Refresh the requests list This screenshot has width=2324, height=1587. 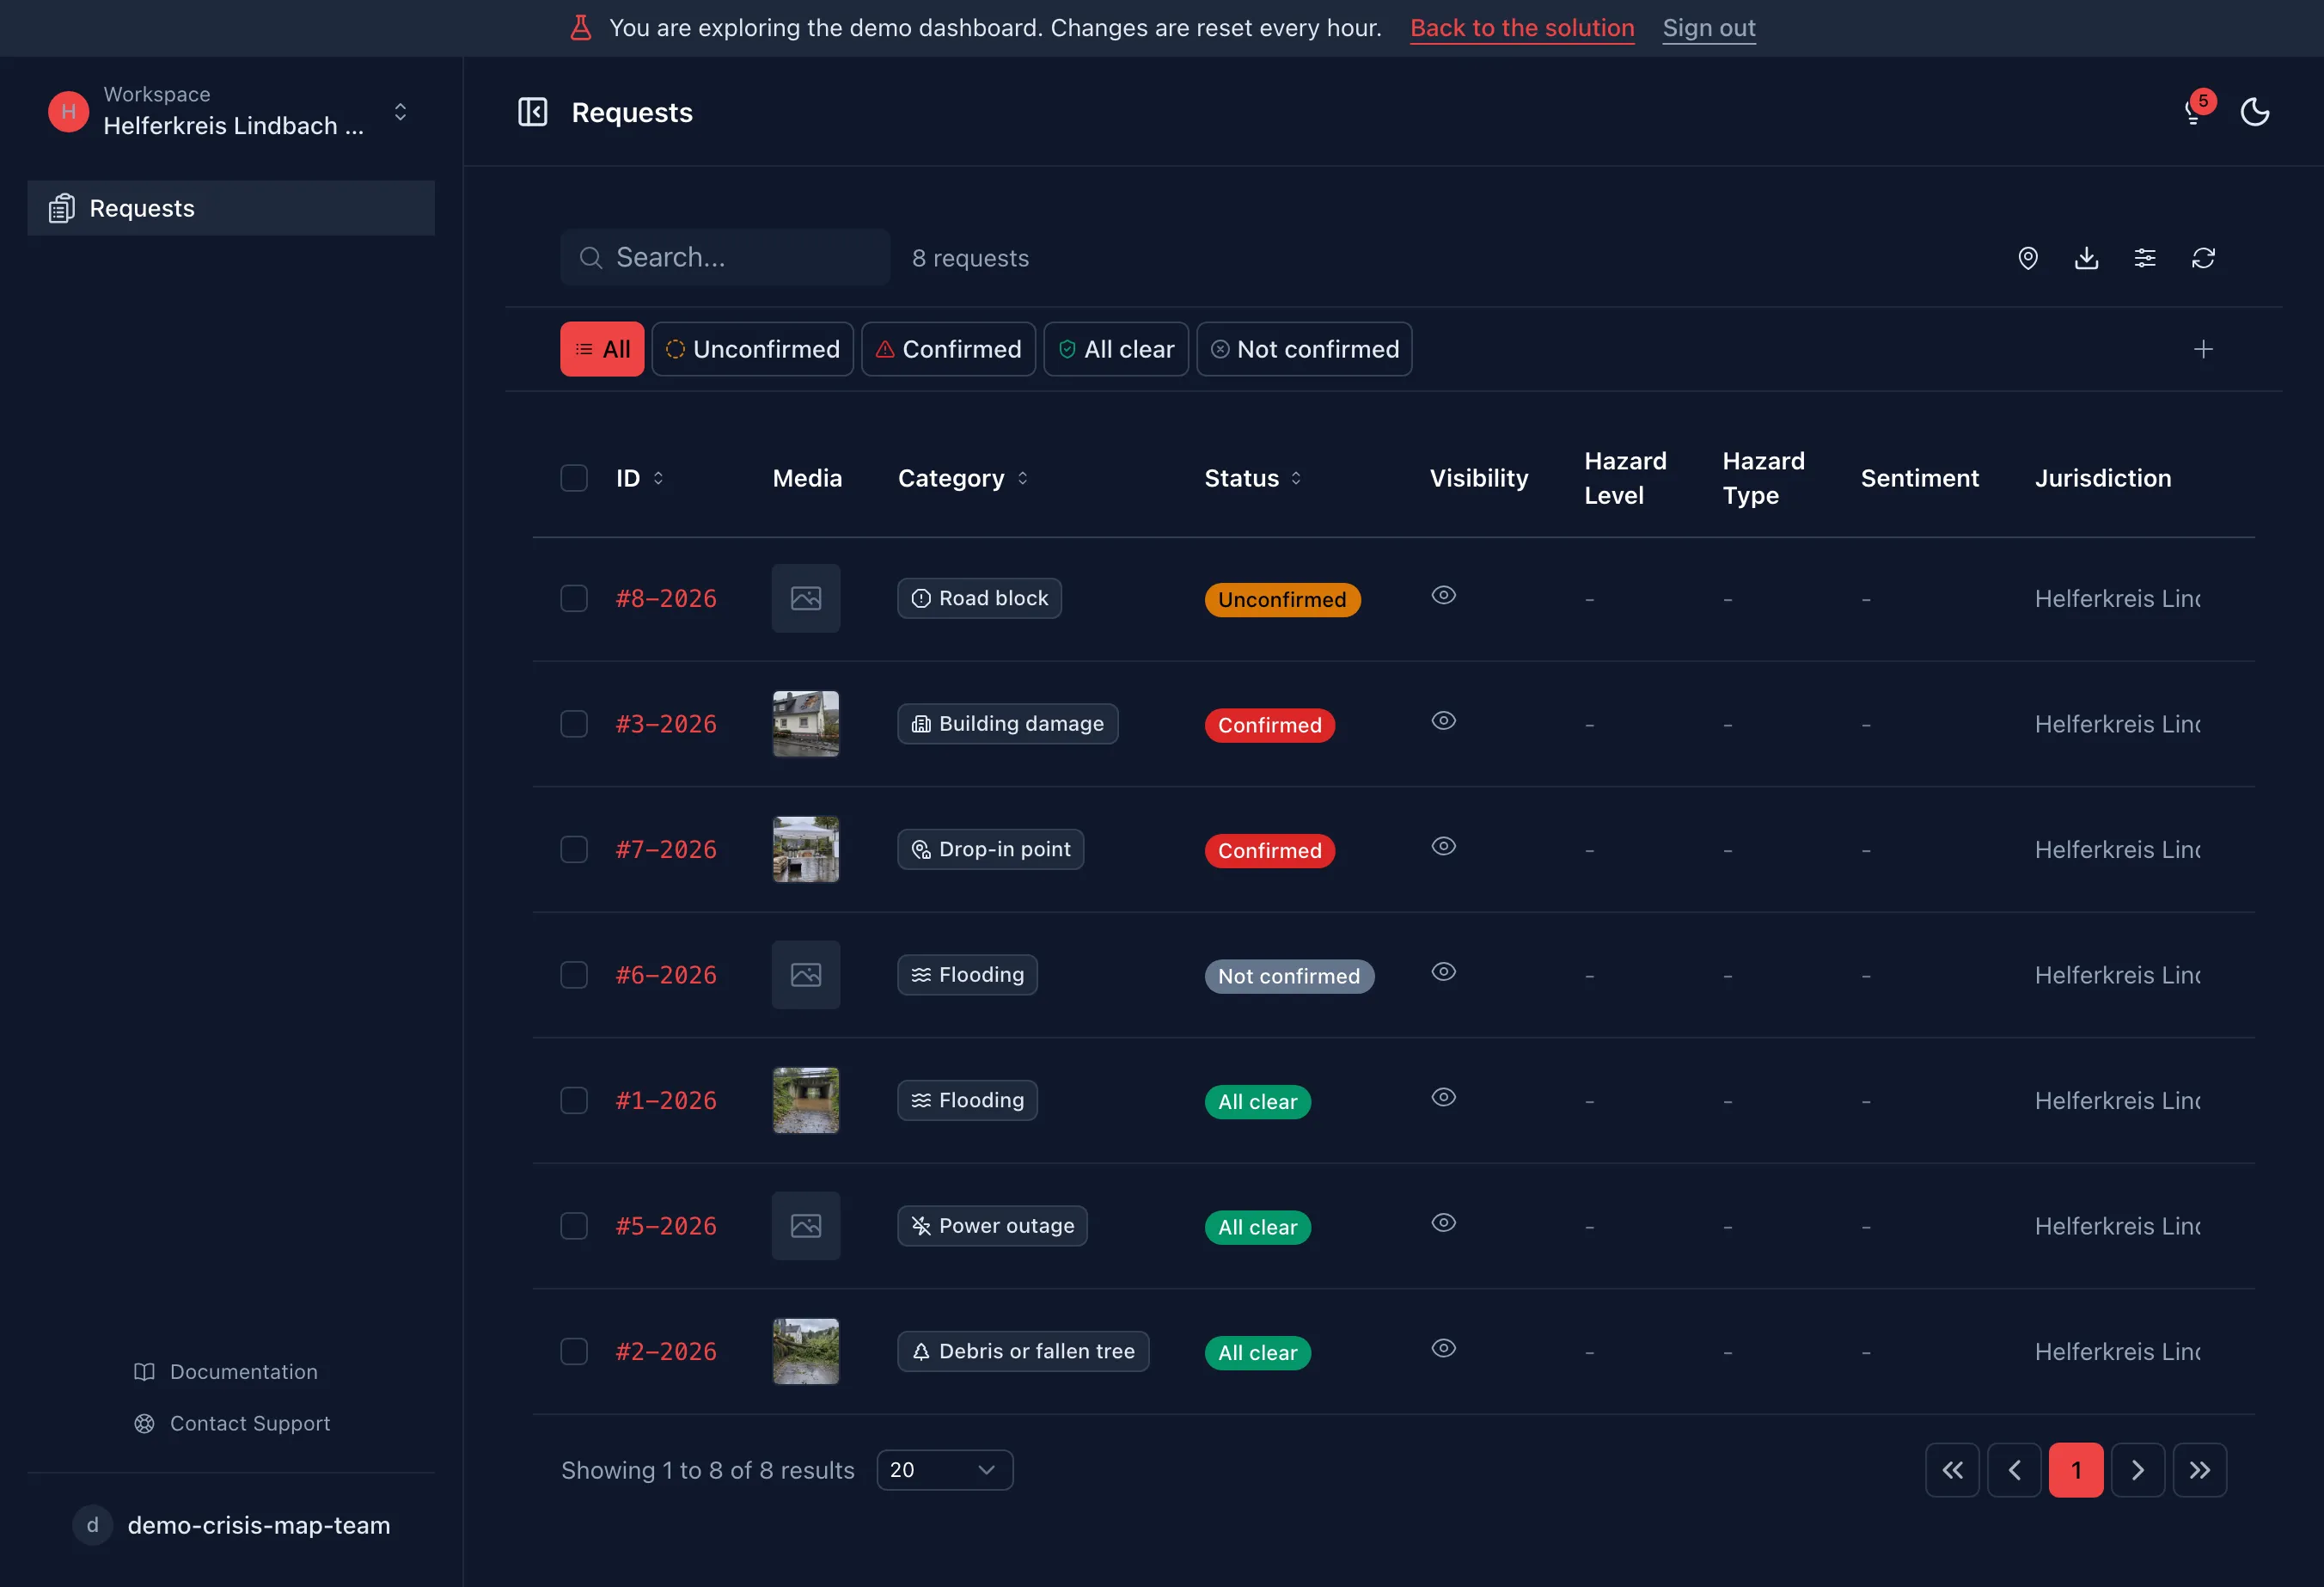[2203, 258]
